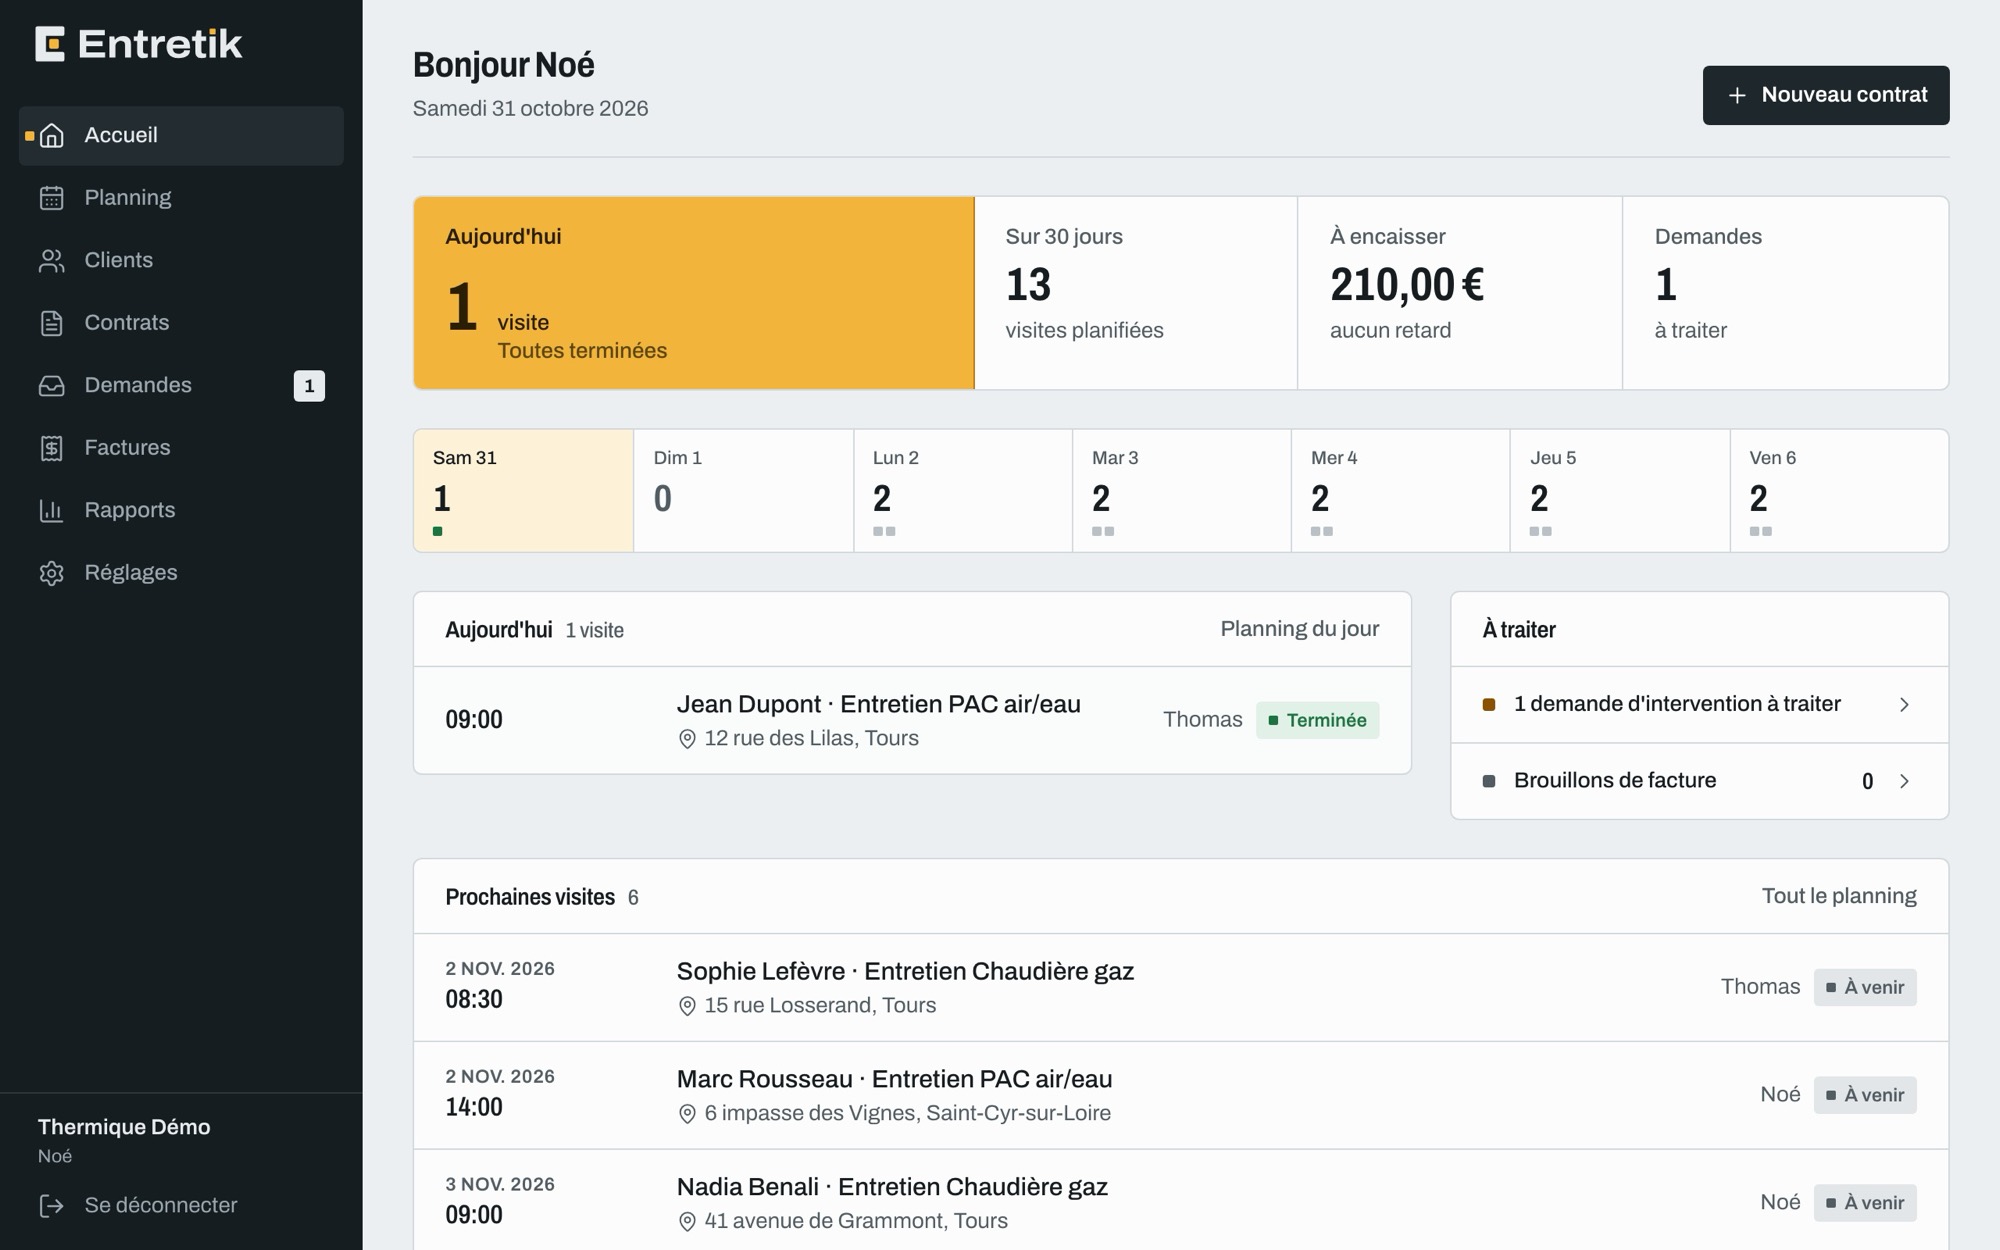
Task: Click the Se déconnecter logout icon
Action: [x=52, y=1206]
